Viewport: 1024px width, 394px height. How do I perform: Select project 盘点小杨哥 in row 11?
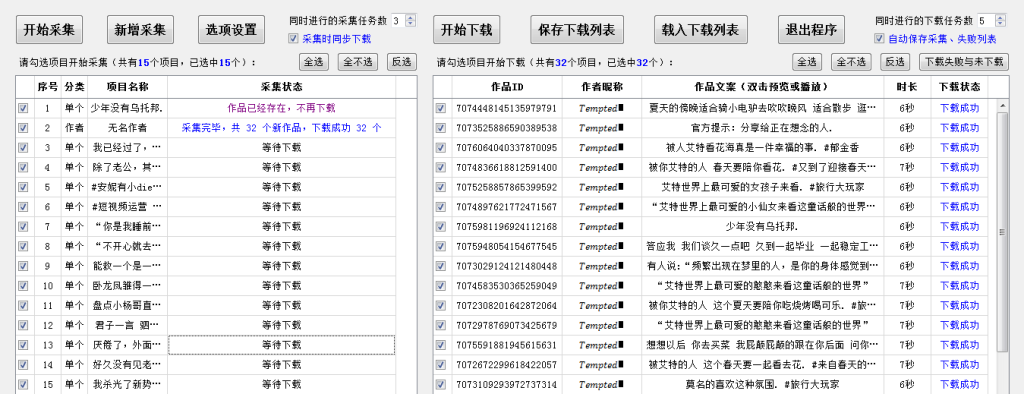pos(127,305)
